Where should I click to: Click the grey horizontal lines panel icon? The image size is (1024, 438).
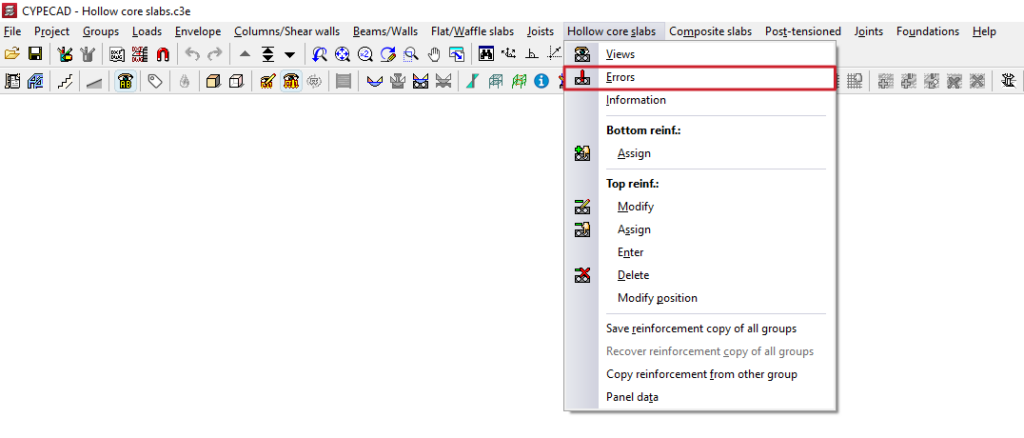(x=344, y=81)
